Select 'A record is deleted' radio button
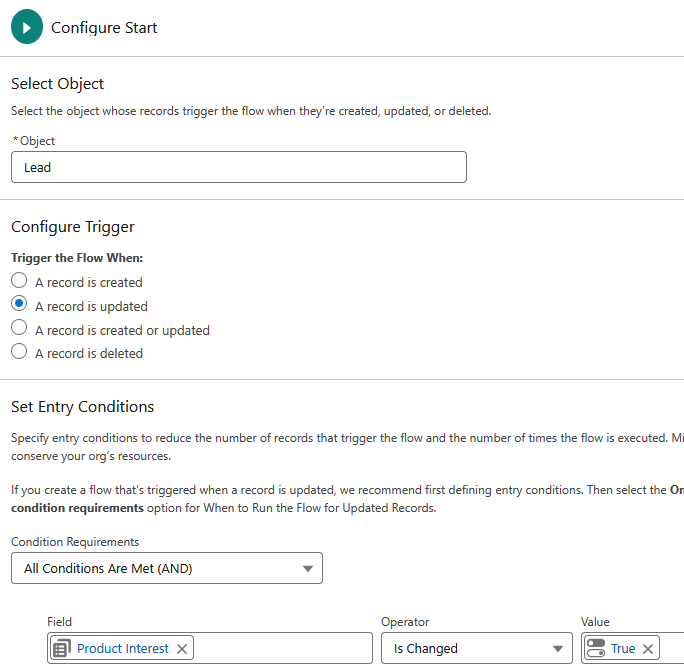 19,352
